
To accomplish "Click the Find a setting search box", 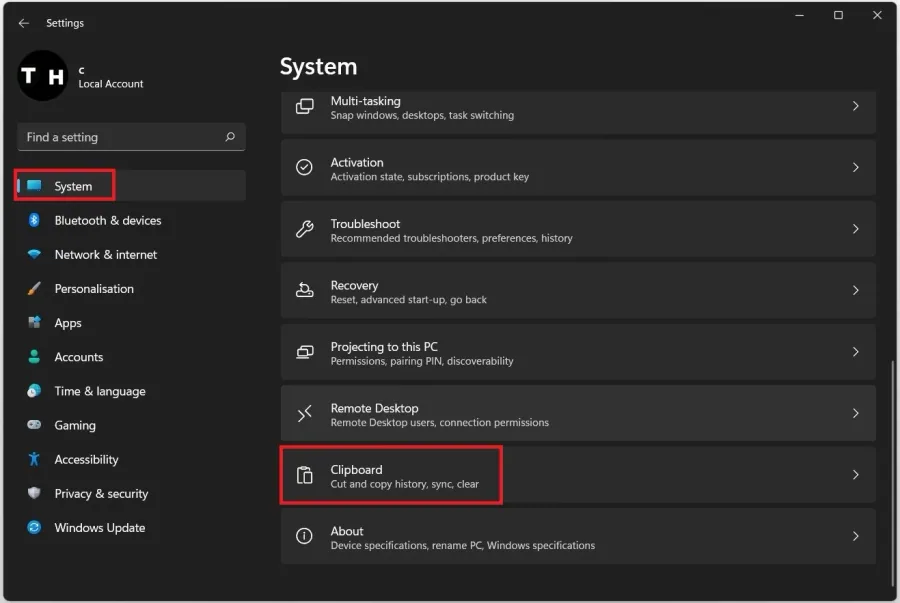I will click(131, 137).
